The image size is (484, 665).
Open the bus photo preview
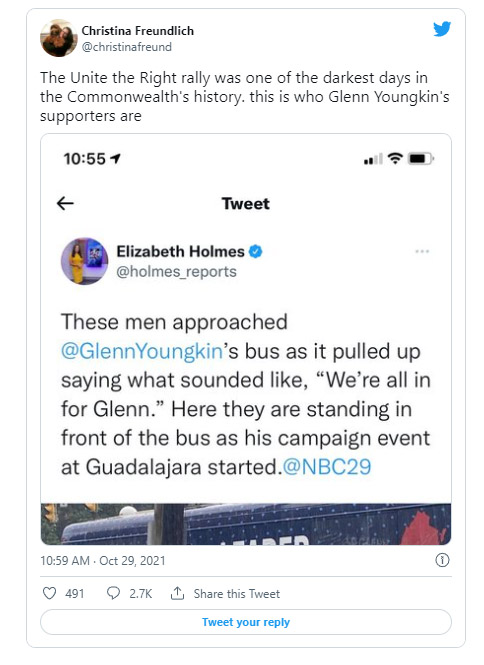click(246, 524)
